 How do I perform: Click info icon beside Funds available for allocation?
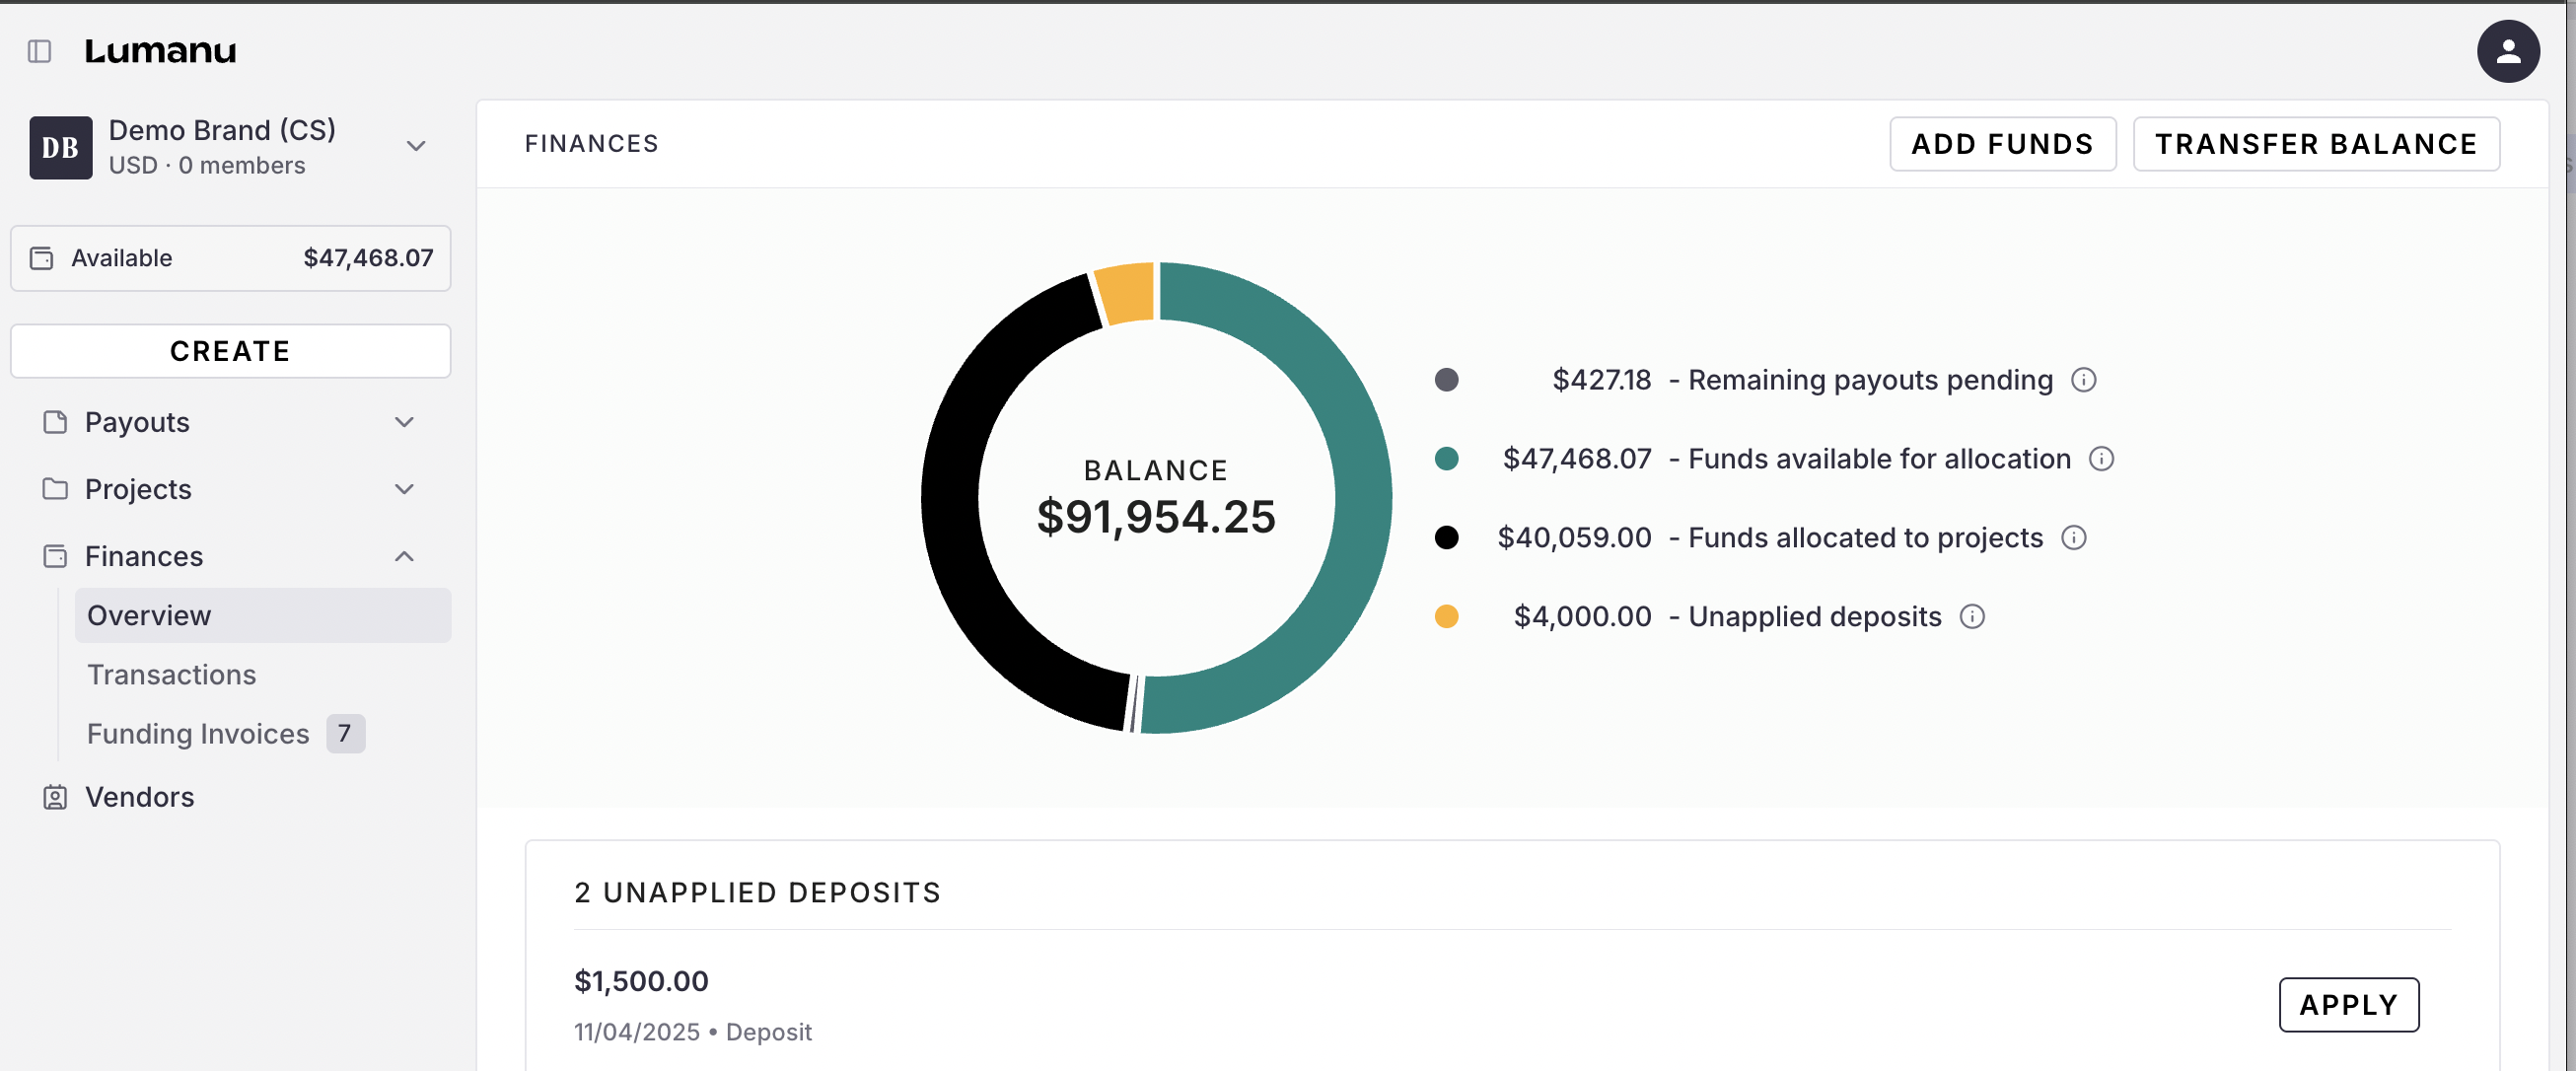(x=2101, y=459)
